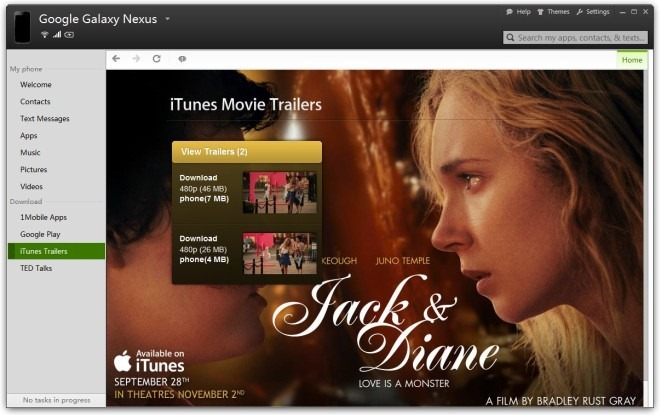Select iTunes Trailers in the sidebar

click(56, 251)
